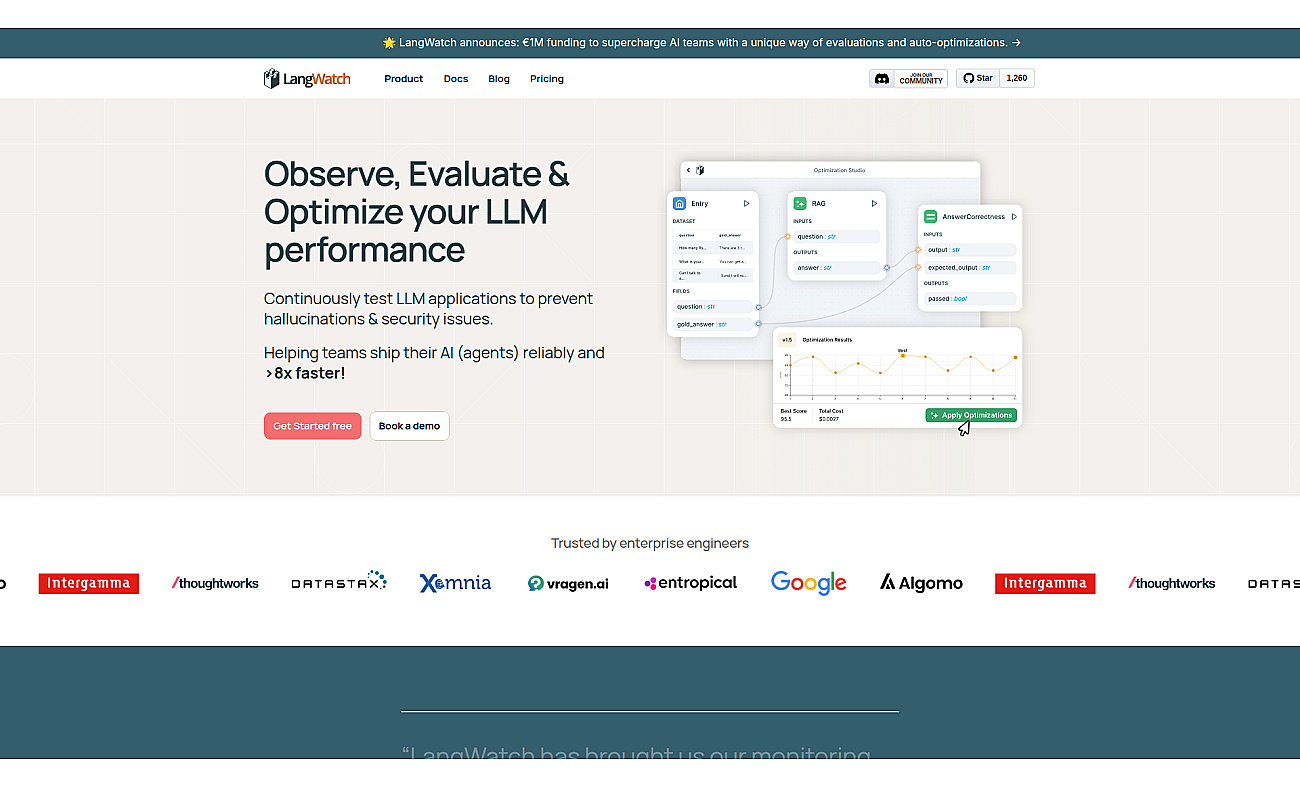The width and height of the screenshot is (1300, 788).
Task: Click the Intergamma logo right after Algomo
Action: [x=1045, y=583]
